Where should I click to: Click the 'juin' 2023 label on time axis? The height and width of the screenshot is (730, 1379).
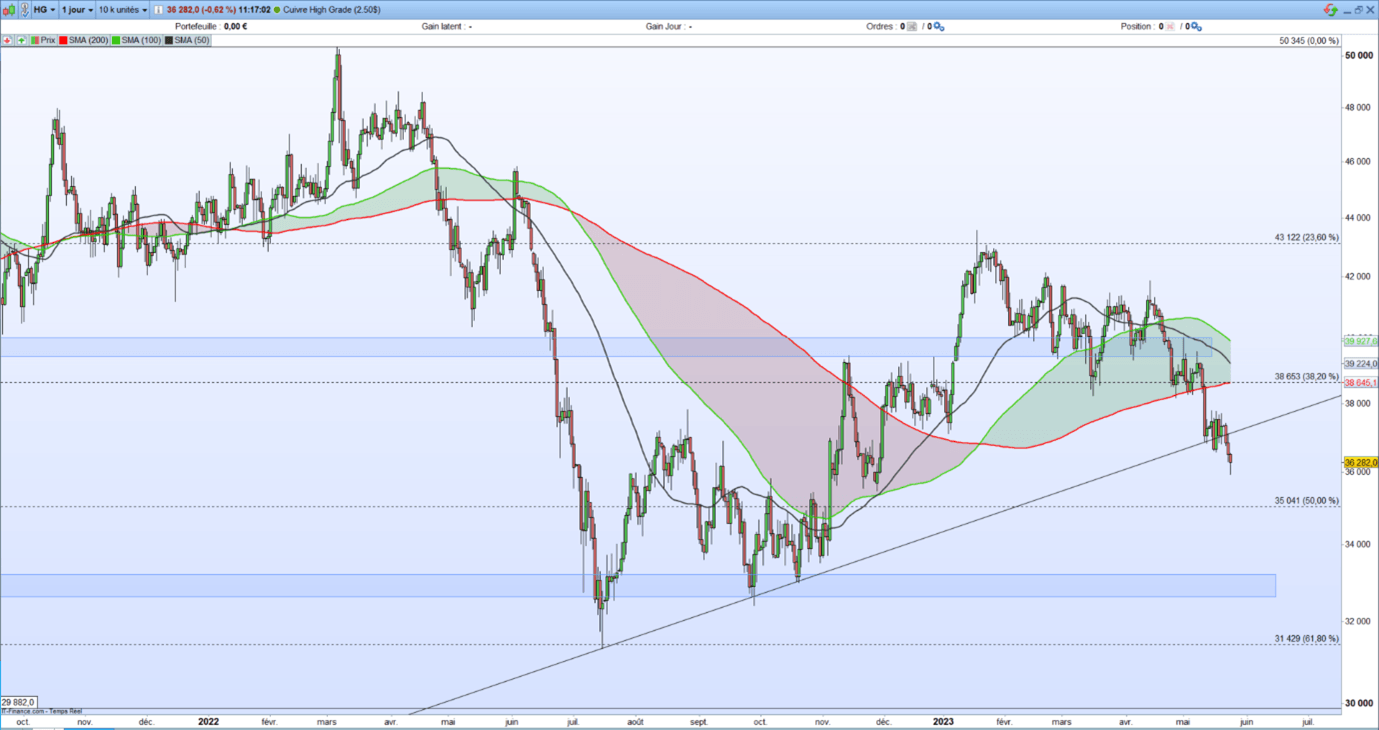pos(1246,721)
